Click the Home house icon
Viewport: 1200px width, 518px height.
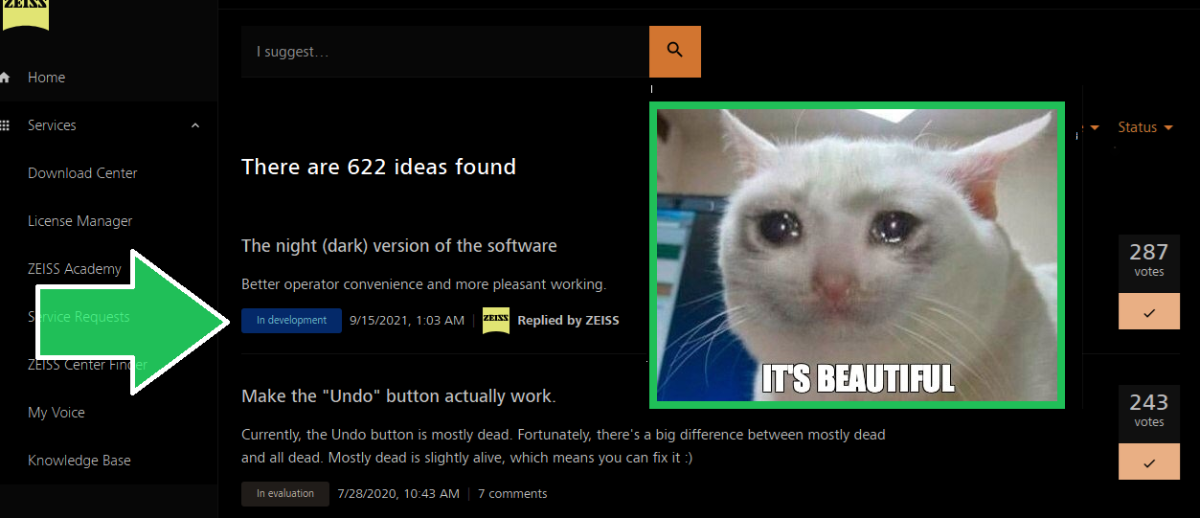point(6,77)
